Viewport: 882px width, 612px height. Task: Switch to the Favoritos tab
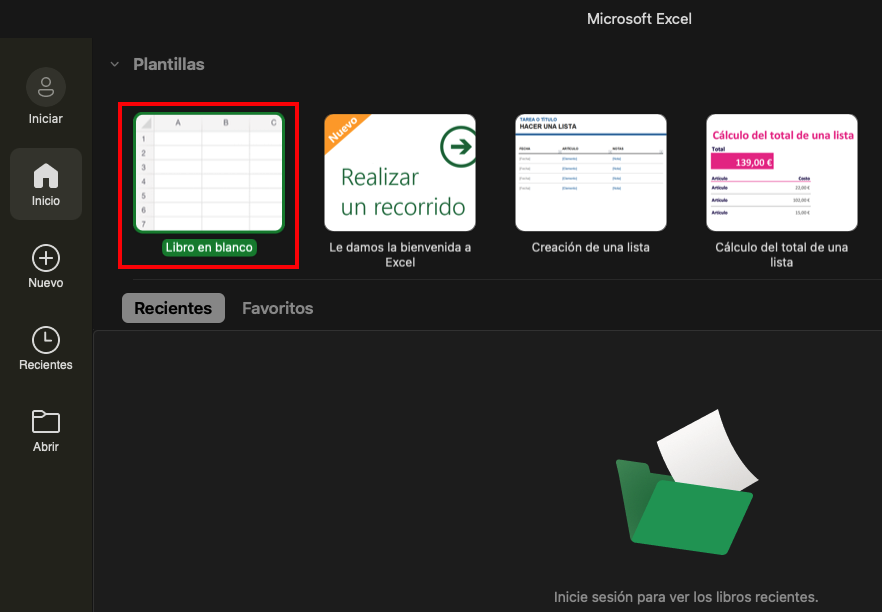[x=277, y=308]
